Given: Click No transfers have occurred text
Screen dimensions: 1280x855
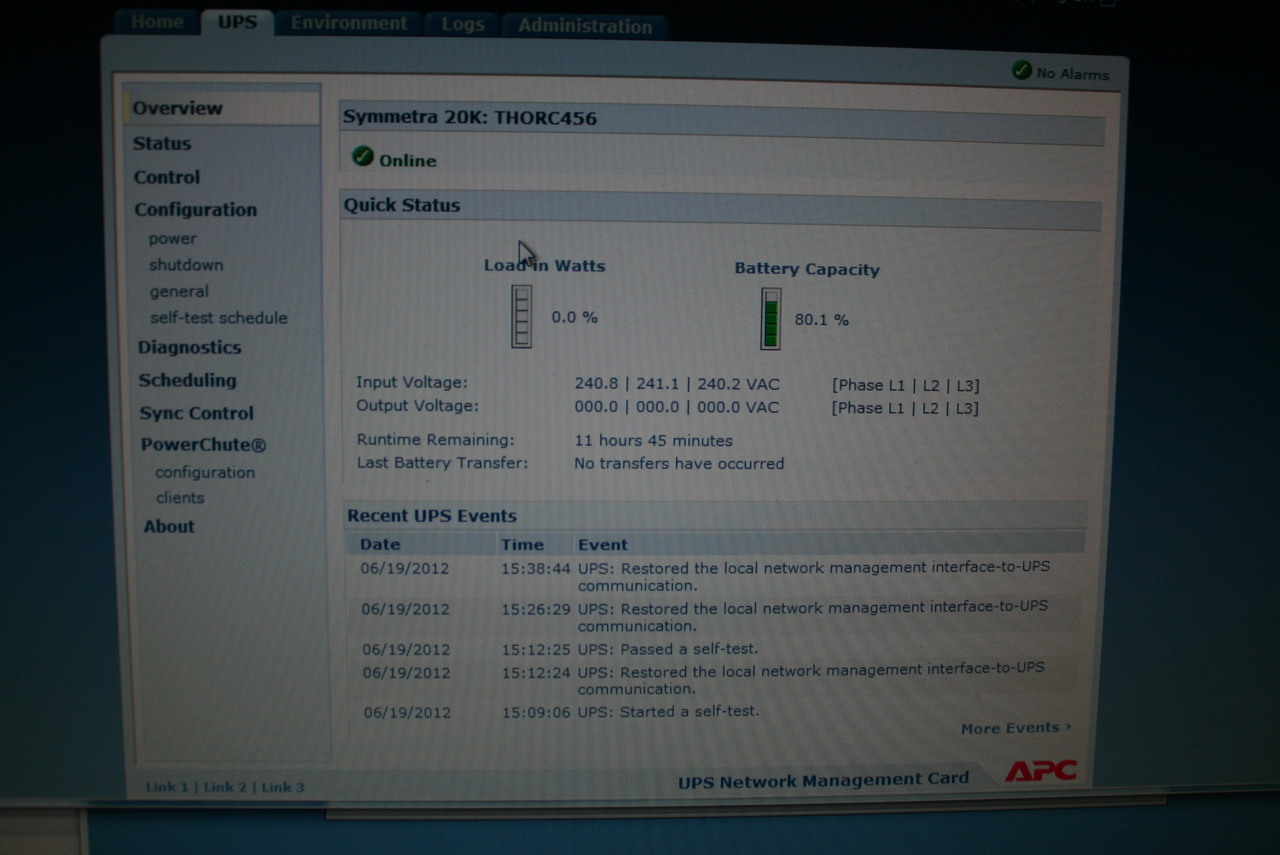Looking at the screenshot, I should click(x=679, y=463).
